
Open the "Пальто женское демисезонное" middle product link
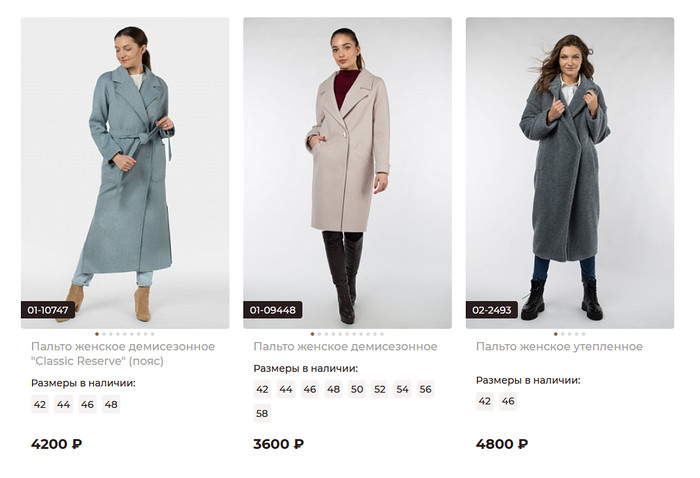(x=345, y=347)
